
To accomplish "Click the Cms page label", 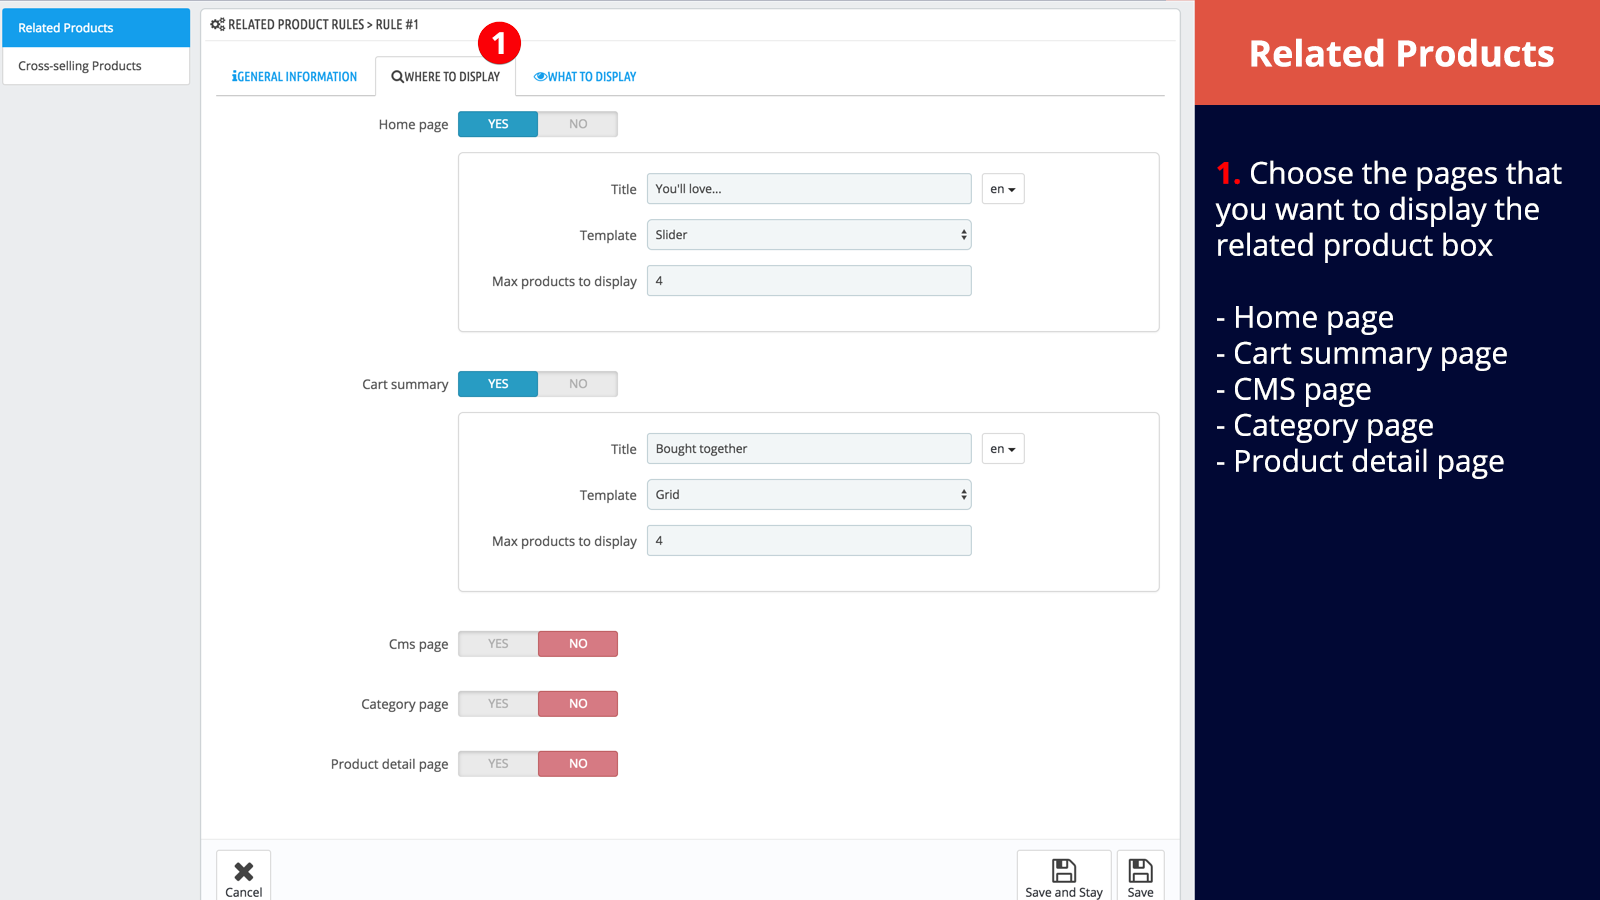I will [x=418, y=645].
